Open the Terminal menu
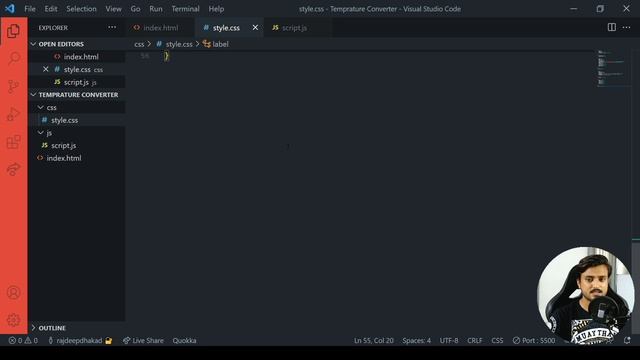 185,9
